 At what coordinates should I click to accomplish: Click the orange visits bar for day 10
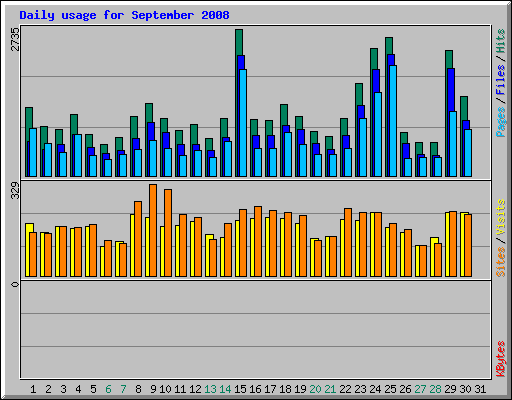(x=168, y=233)
